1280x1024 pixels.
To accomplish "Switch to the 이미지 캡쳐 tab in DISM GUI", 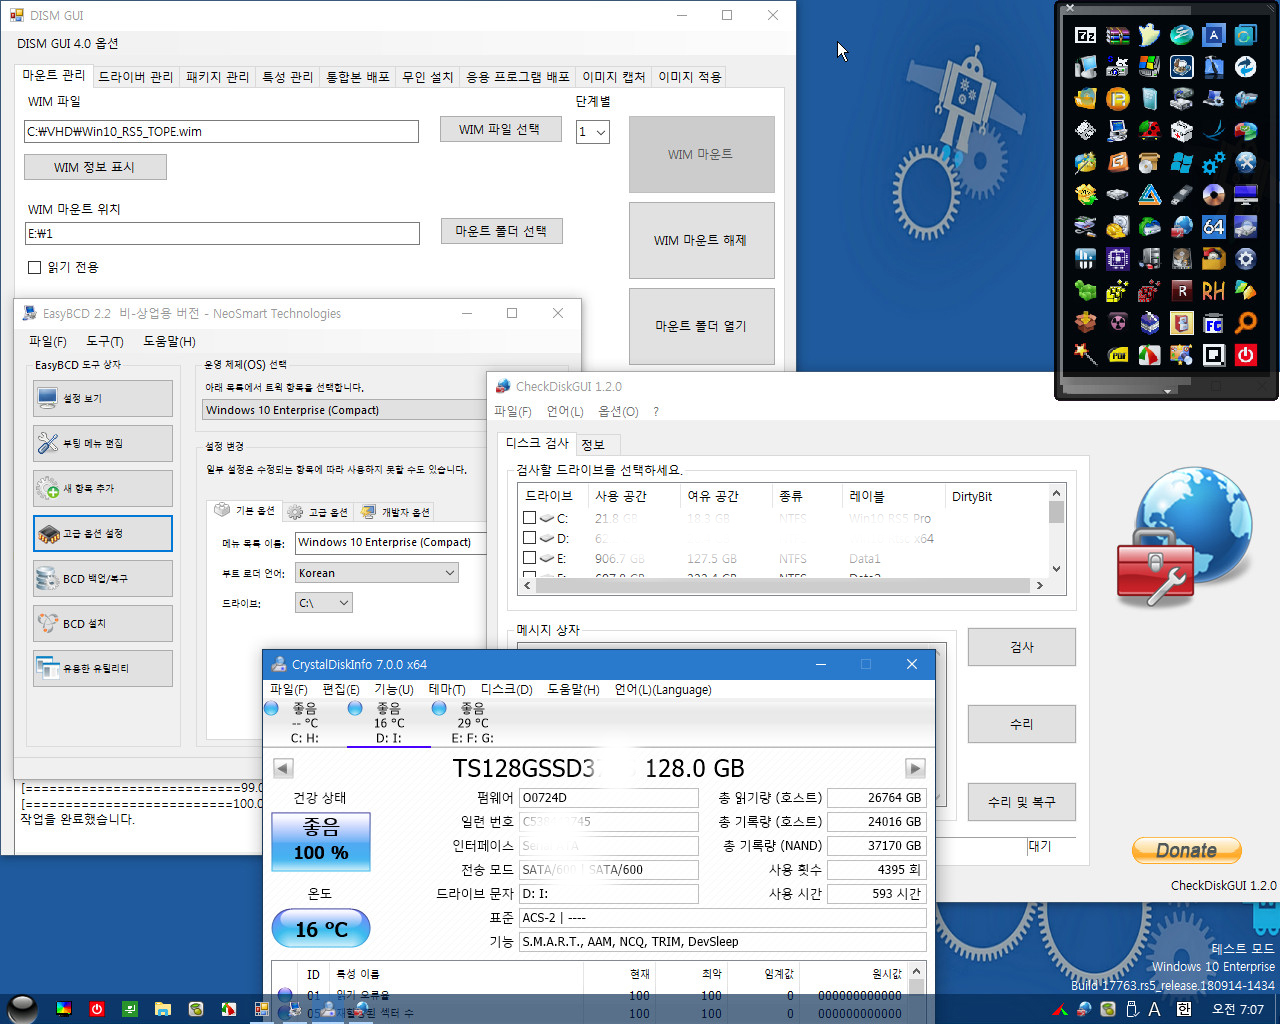I will click(614, 77).
